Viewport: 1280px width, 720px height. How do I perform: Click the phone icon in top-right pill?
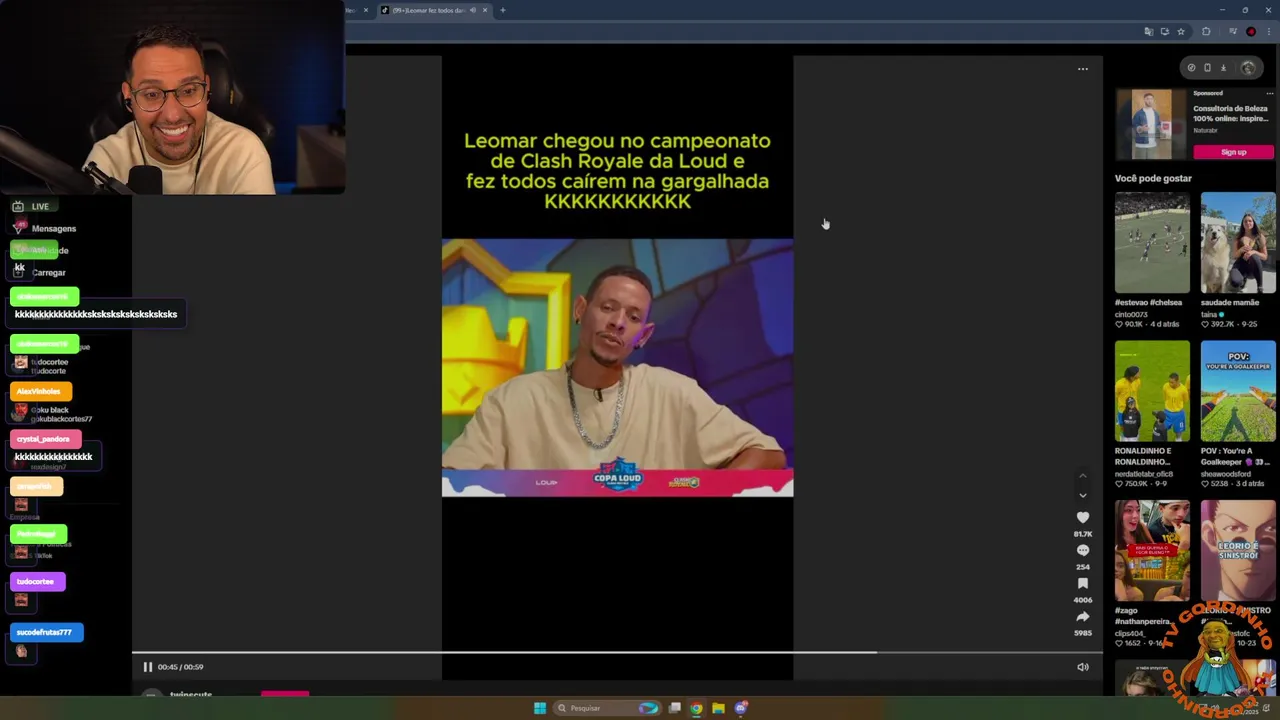click(1207, 68)
